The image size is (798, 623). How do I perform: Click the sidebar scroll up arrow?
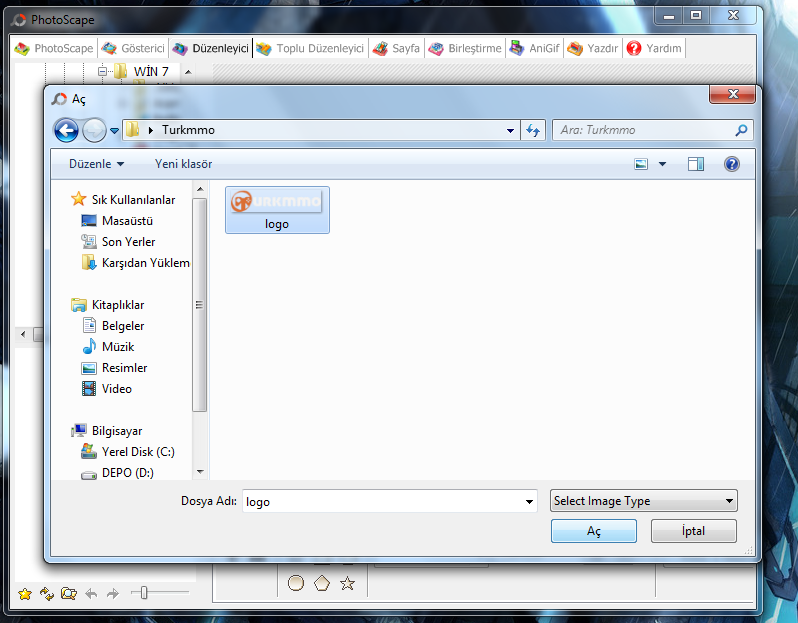[x=200, y=189]
